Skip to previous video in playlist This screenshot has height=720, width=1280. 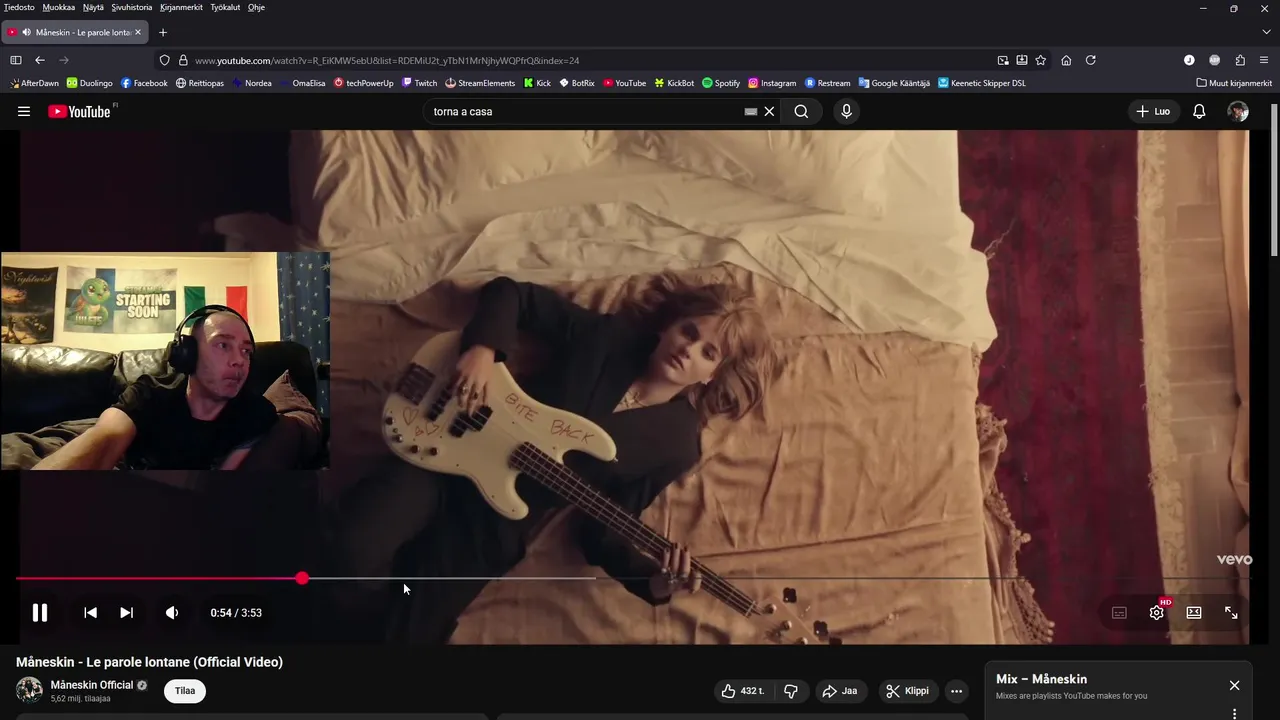coord(90,613)
